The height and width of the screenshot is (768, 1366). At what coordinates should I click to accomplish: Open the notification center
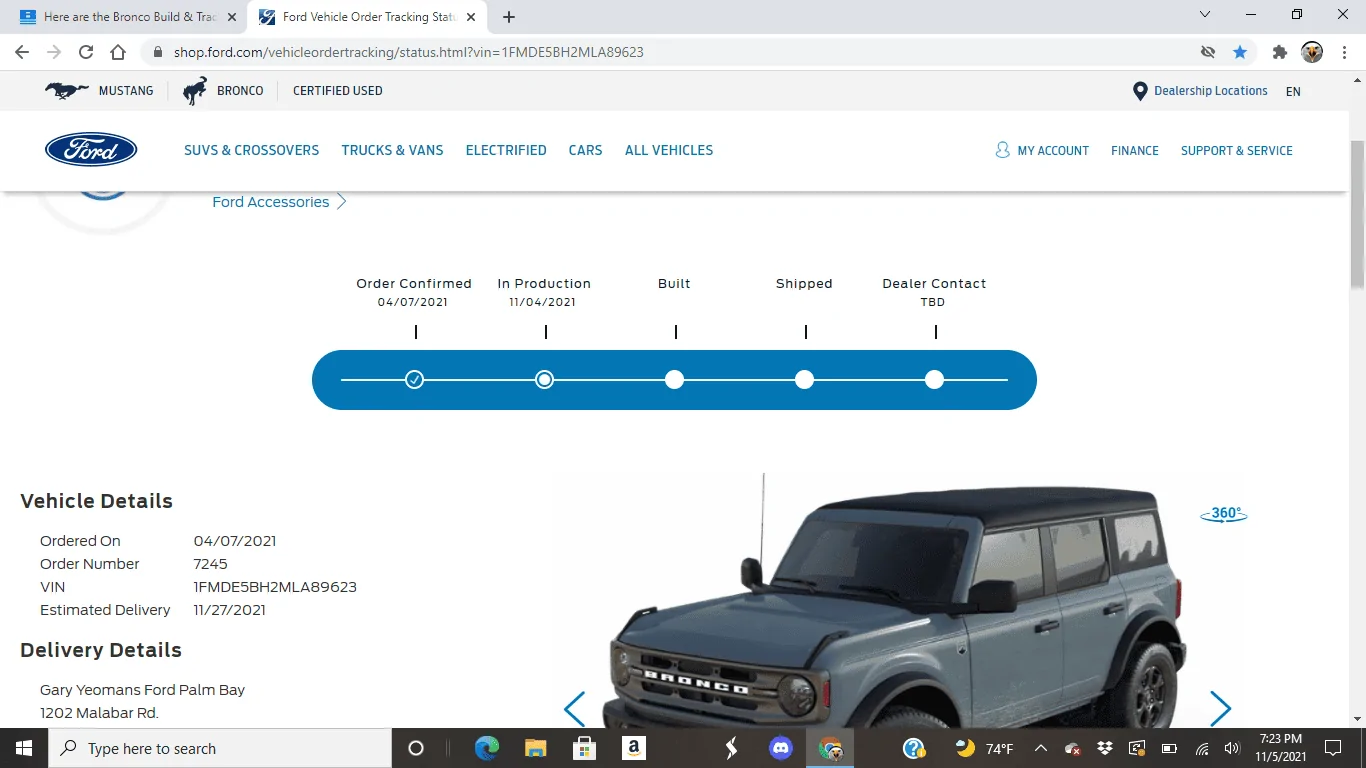pos(1333,748)
